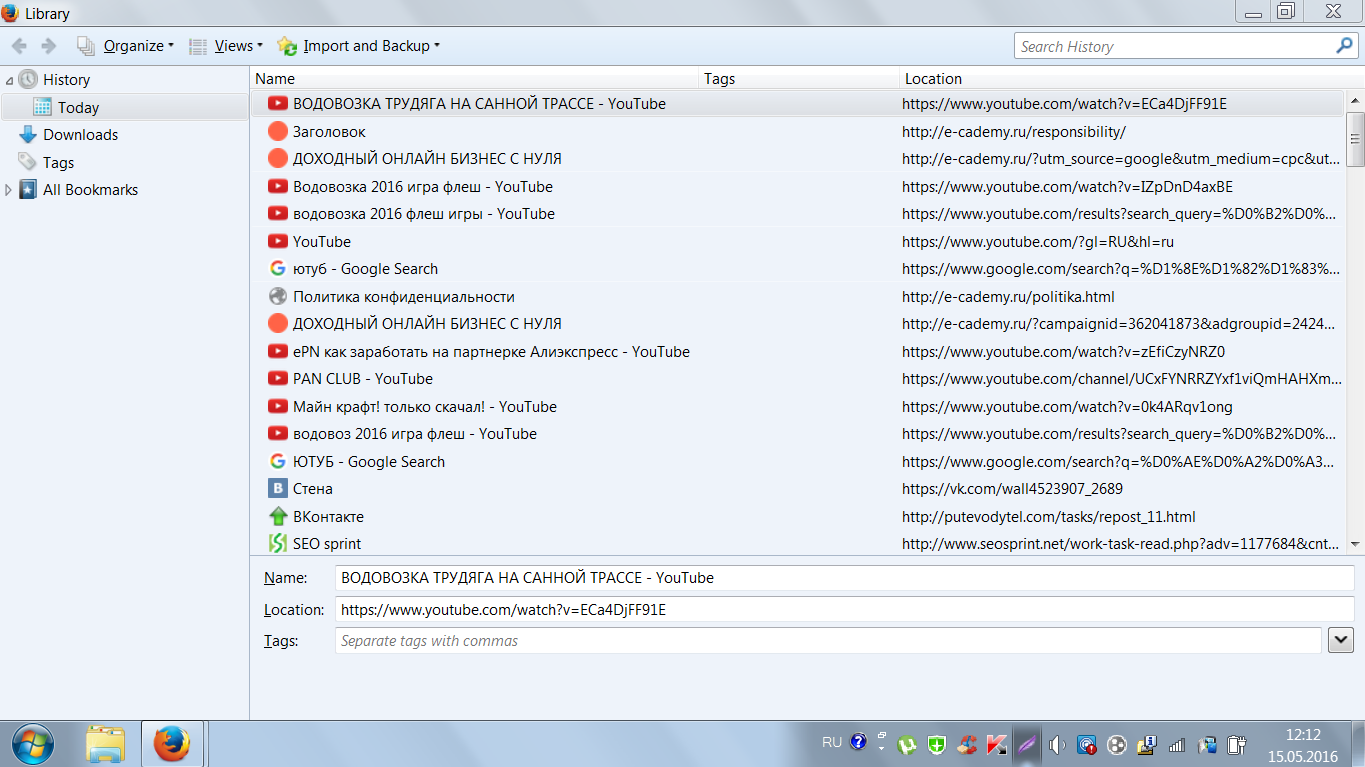Open the Windows Start menu
This screenshot has width=1365, height=767.
tap(35, 743)
